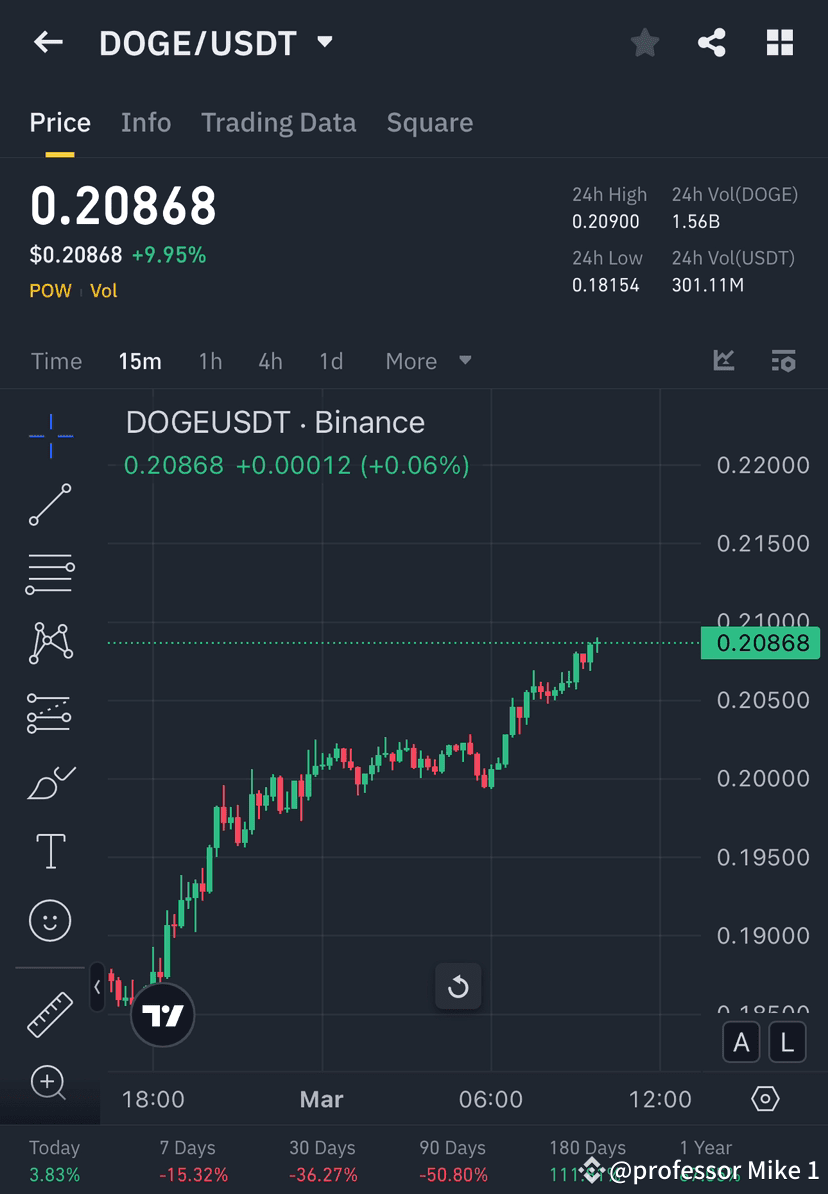Select the XABCD pattern tool
This screenshot has width=828, height=1194.
pyautogui.click(x=50, y=643)
